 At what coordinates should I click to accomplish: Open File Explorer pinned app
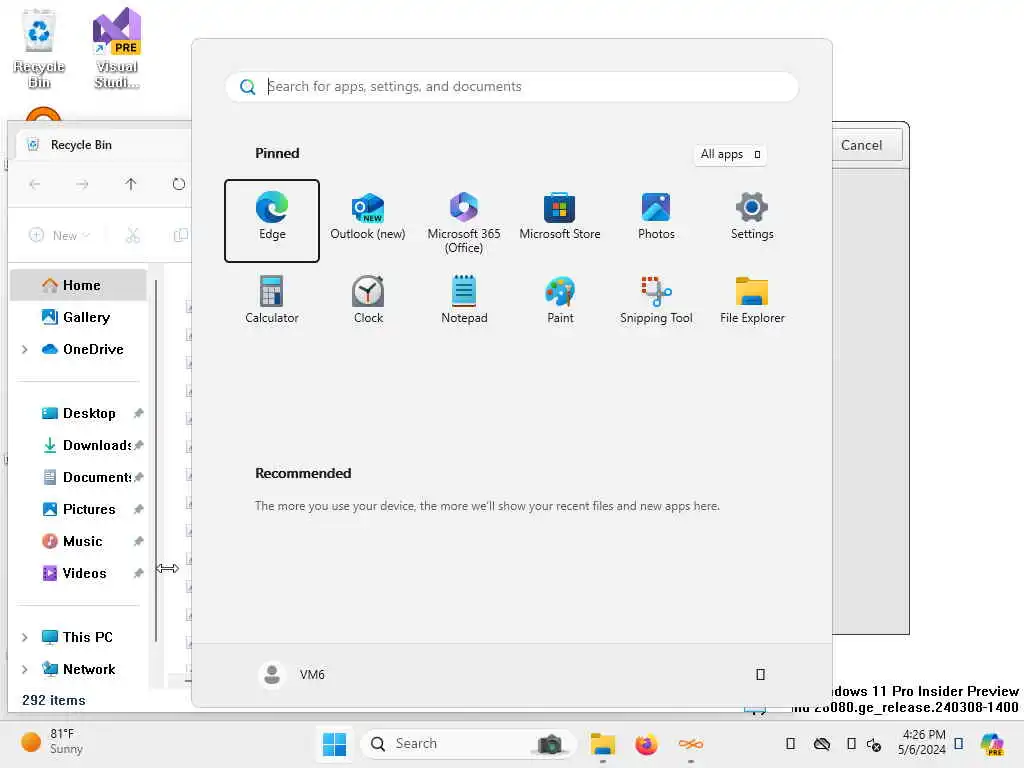(752, 300)
